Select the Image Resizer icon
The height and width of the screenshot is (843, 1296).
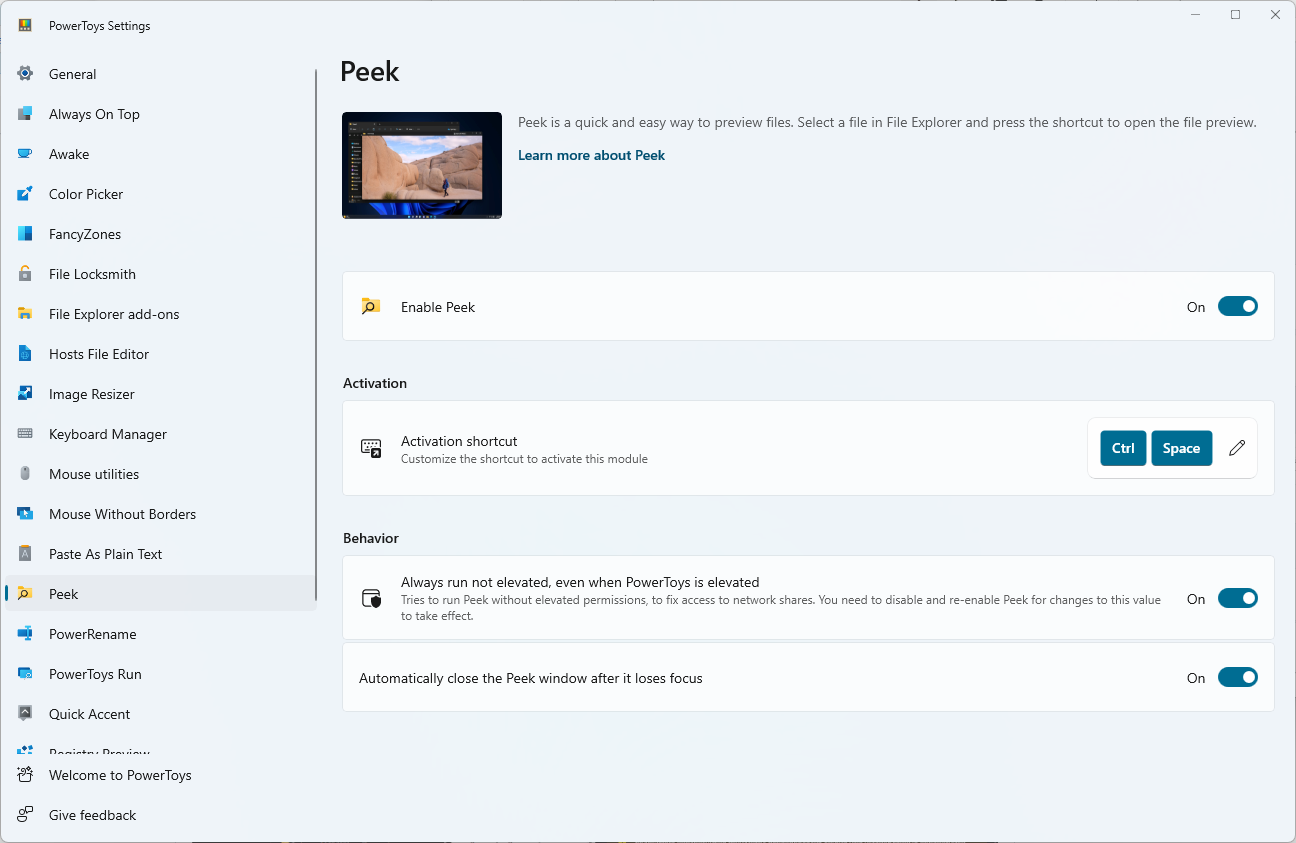coord(25,394)
